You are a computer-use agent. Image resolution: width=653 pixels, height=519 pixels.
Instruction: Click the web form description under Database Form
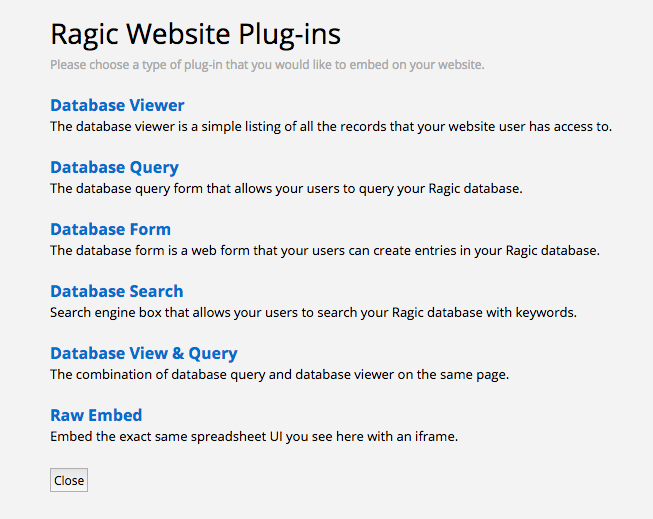tap(325, 251)
